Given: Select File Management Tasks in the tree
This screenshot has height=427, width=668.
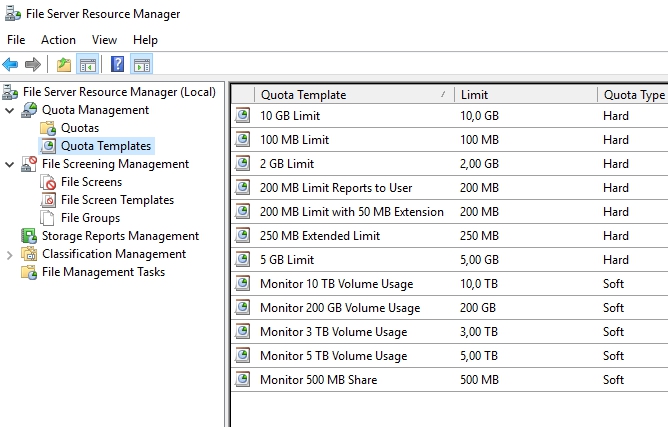Looking at the screenshot, I should click(x=104, y=272).
